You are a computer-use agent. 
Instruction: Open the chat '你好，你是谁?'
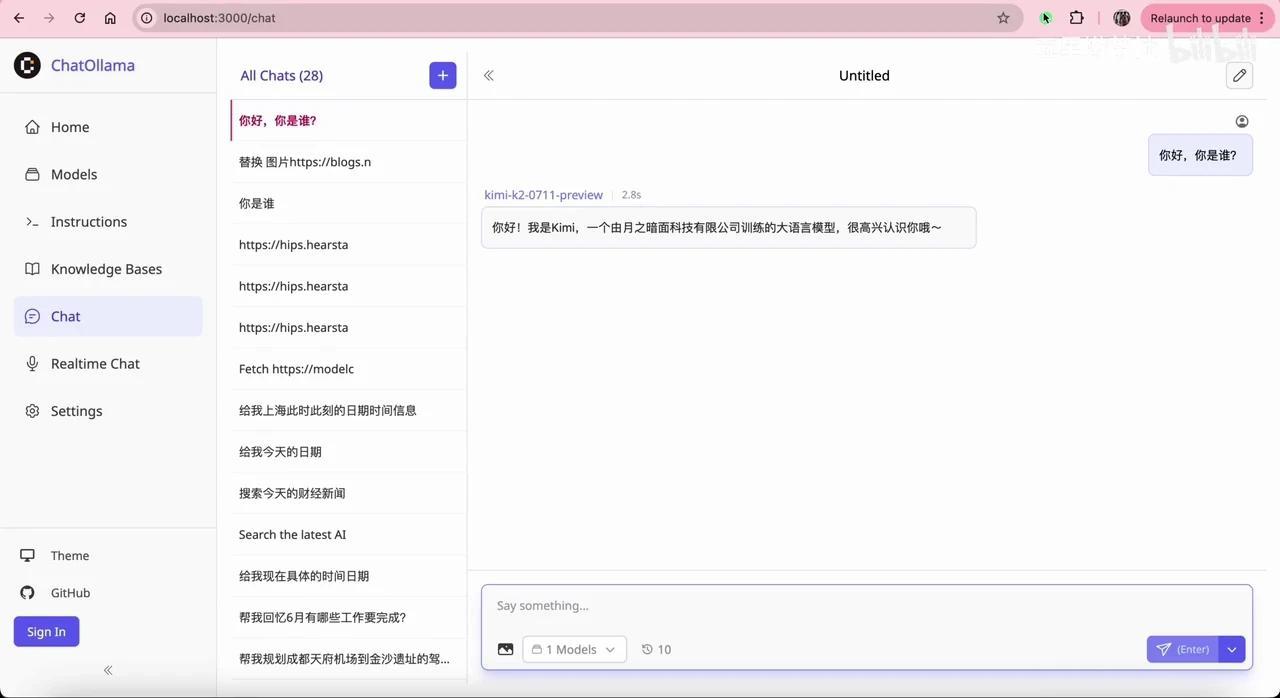pyautogui.click(x=348, y=120)
